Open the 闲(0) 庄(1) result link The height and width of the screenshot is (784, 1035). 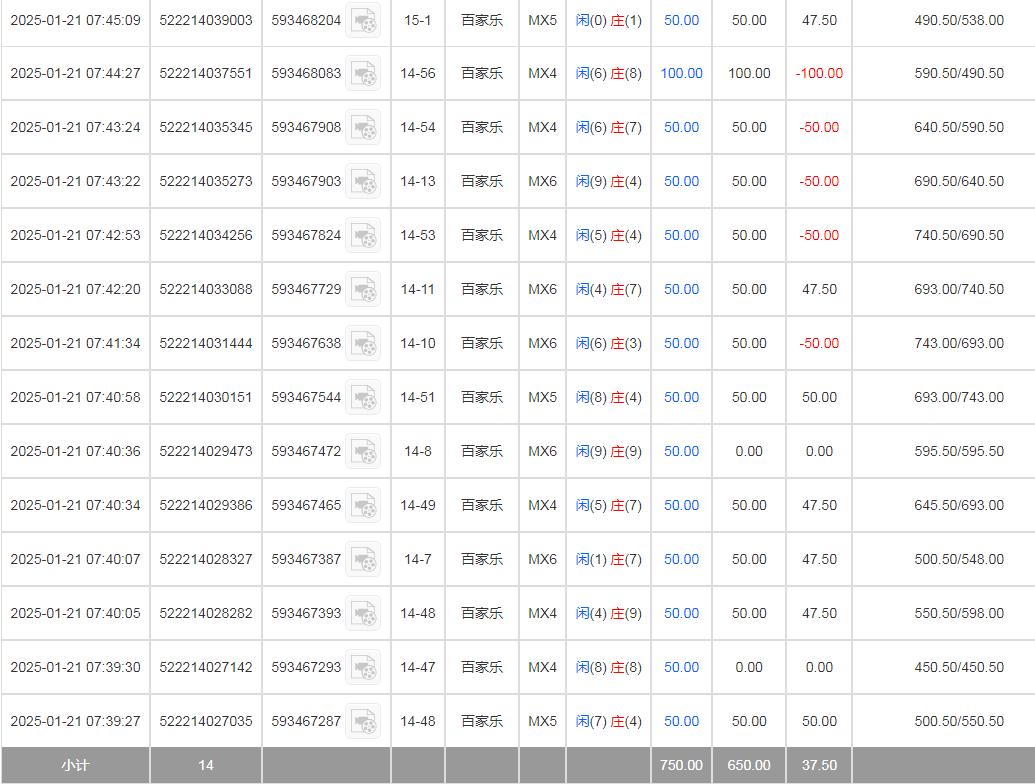pos(608,21)
